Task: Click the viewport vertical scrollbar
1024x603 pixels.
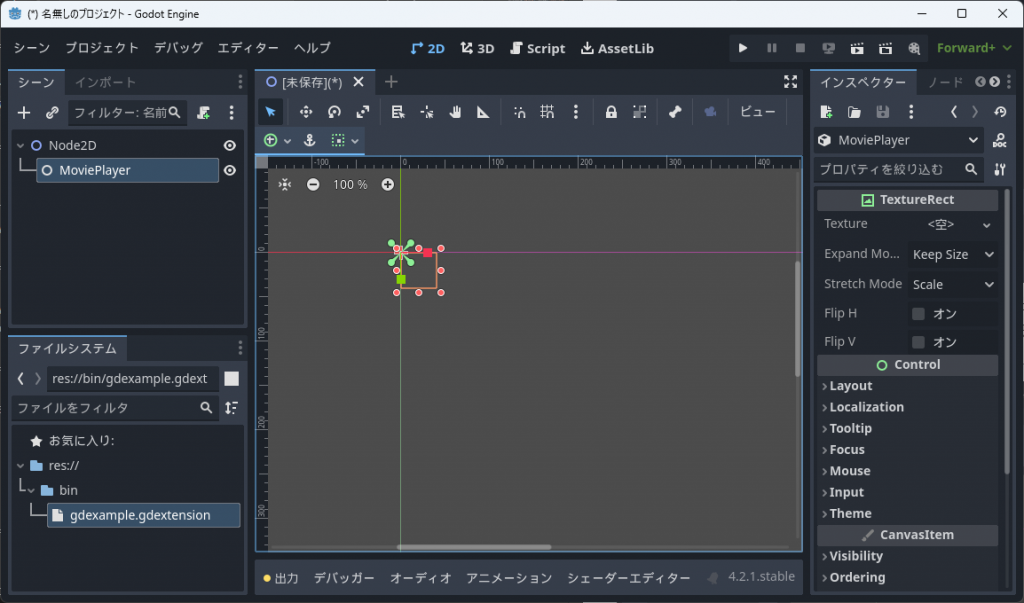Action: [x=797, y=319]
